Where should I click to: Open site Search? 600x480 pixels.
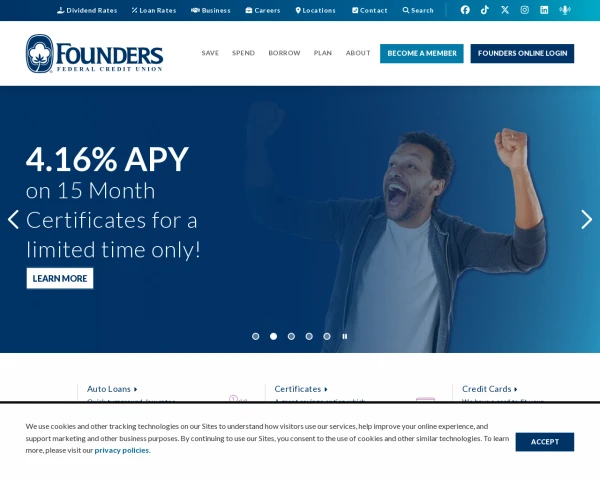tap(418, 10)
